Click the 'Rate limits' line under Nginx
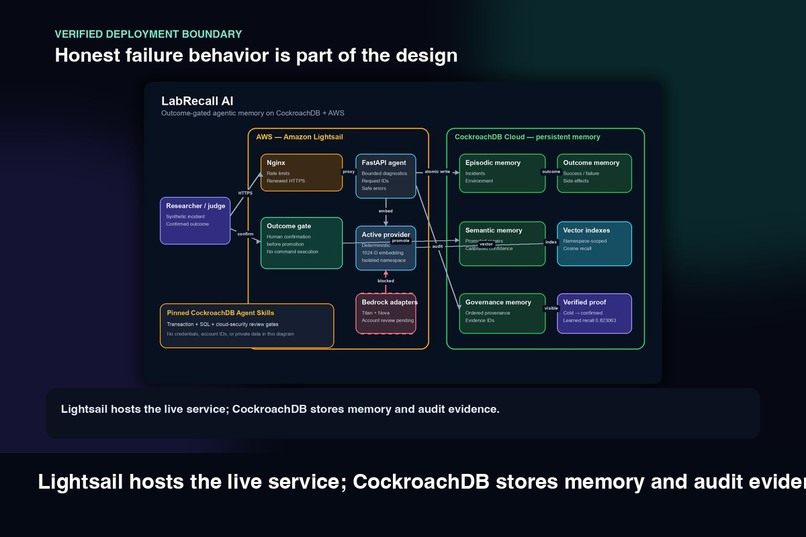The width and height of the screenshot is (806, 537). [x=278, y=173]
